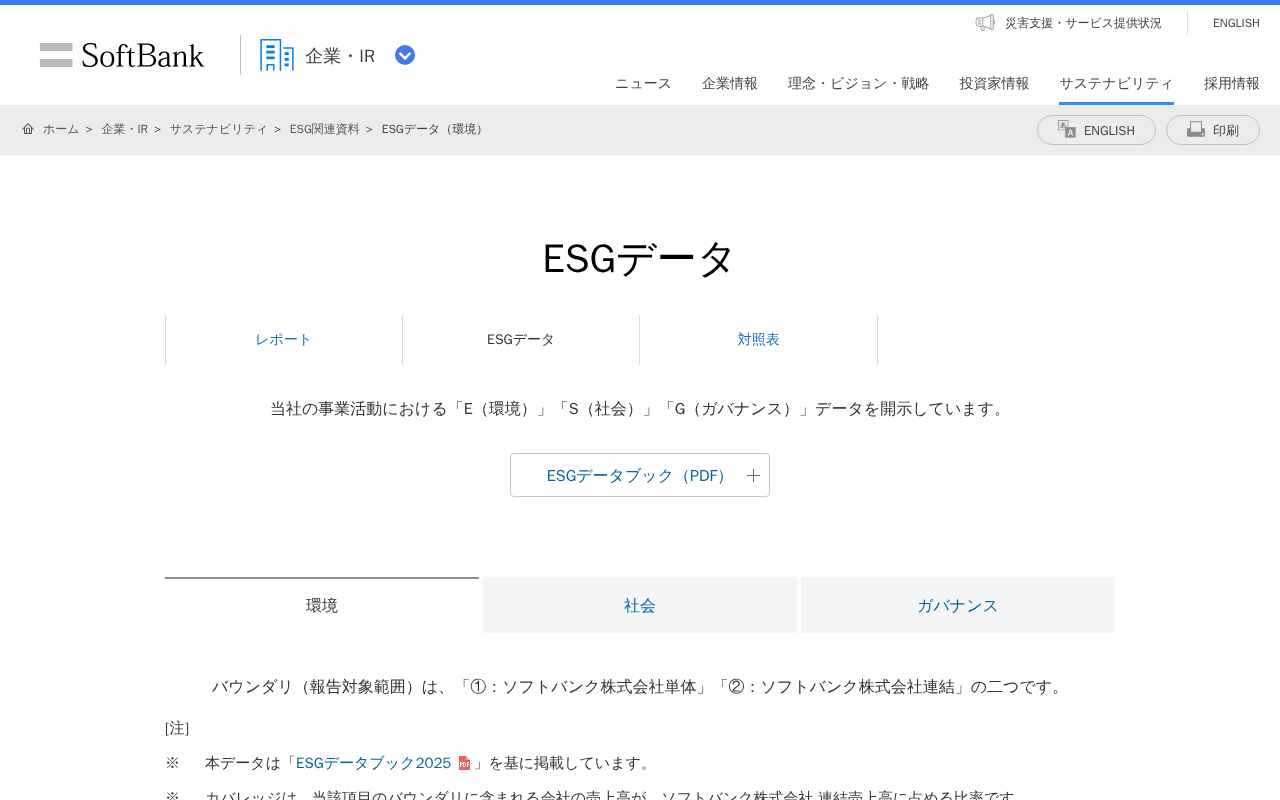
Task: Click the [注] note label
Action: click(177, 728)
